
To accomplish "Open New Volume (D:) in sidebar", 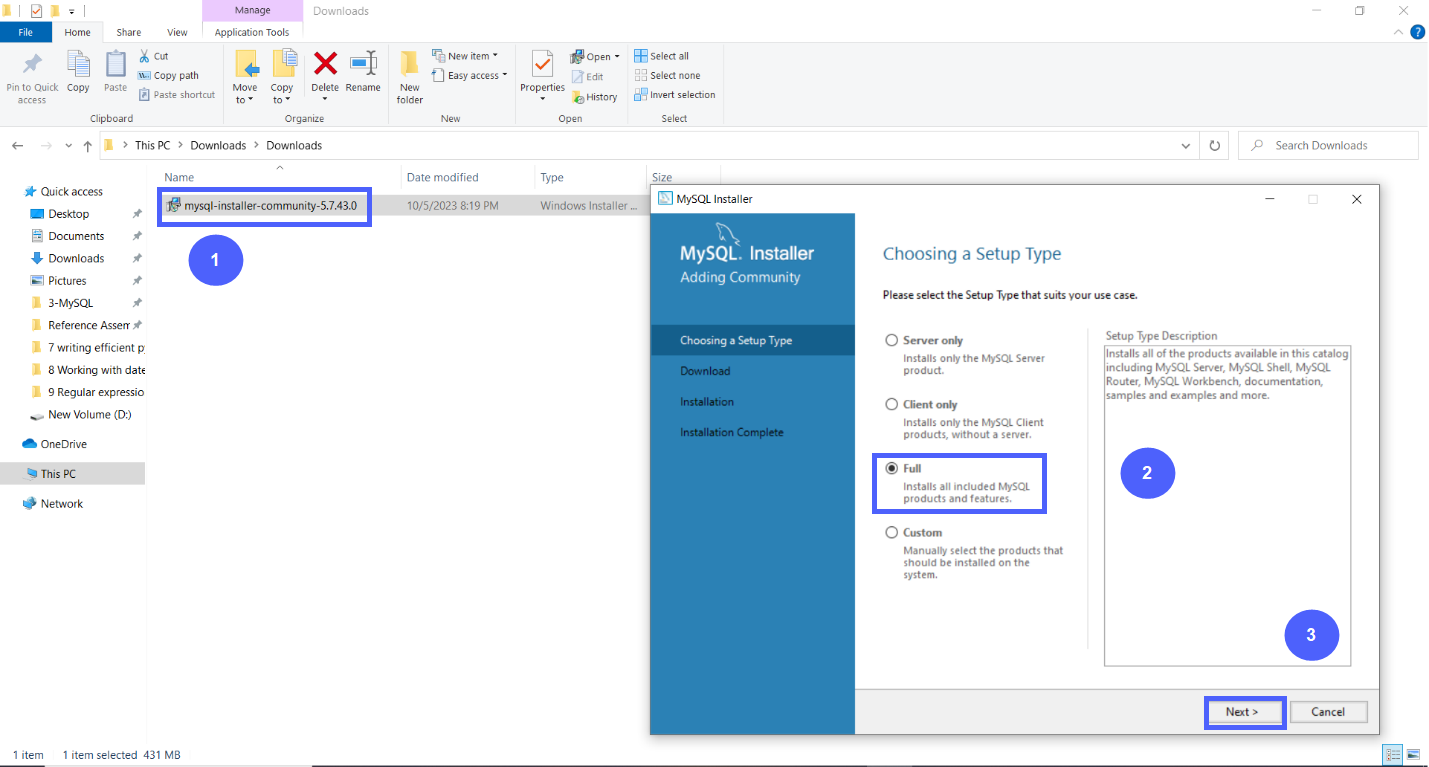I will [x=89, y=414].
